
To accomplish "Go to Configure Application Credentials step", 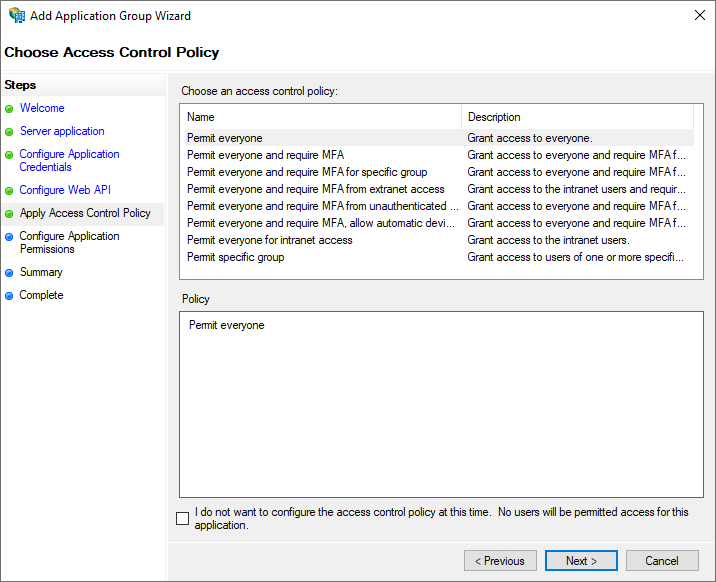I will 69,160.
